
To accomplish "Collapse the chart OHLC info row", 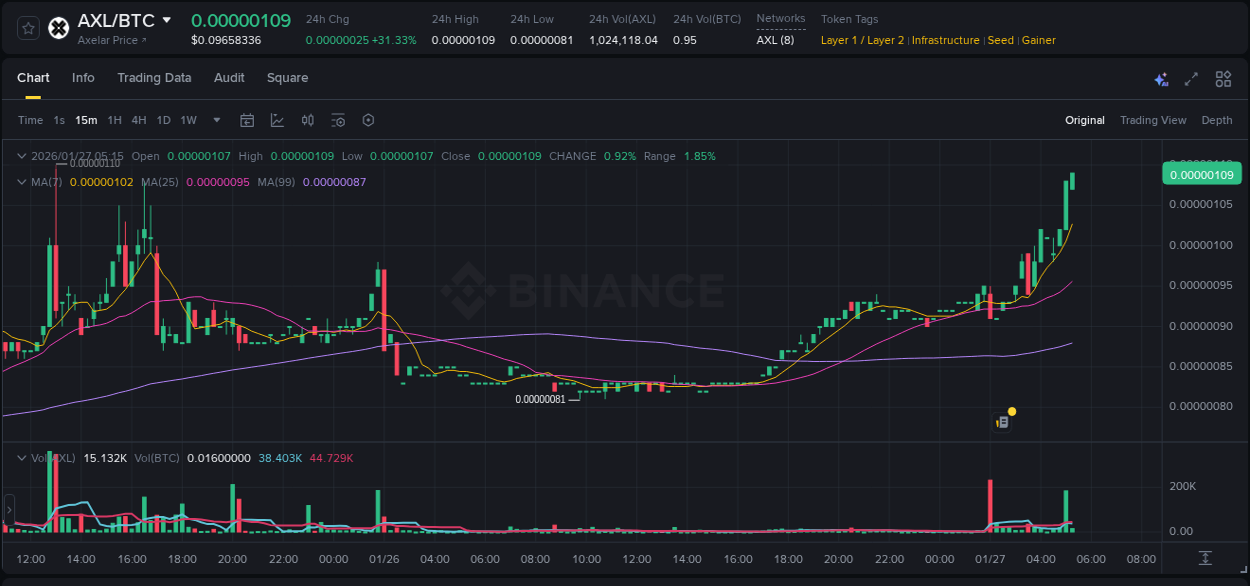I will tap(20, 156).
